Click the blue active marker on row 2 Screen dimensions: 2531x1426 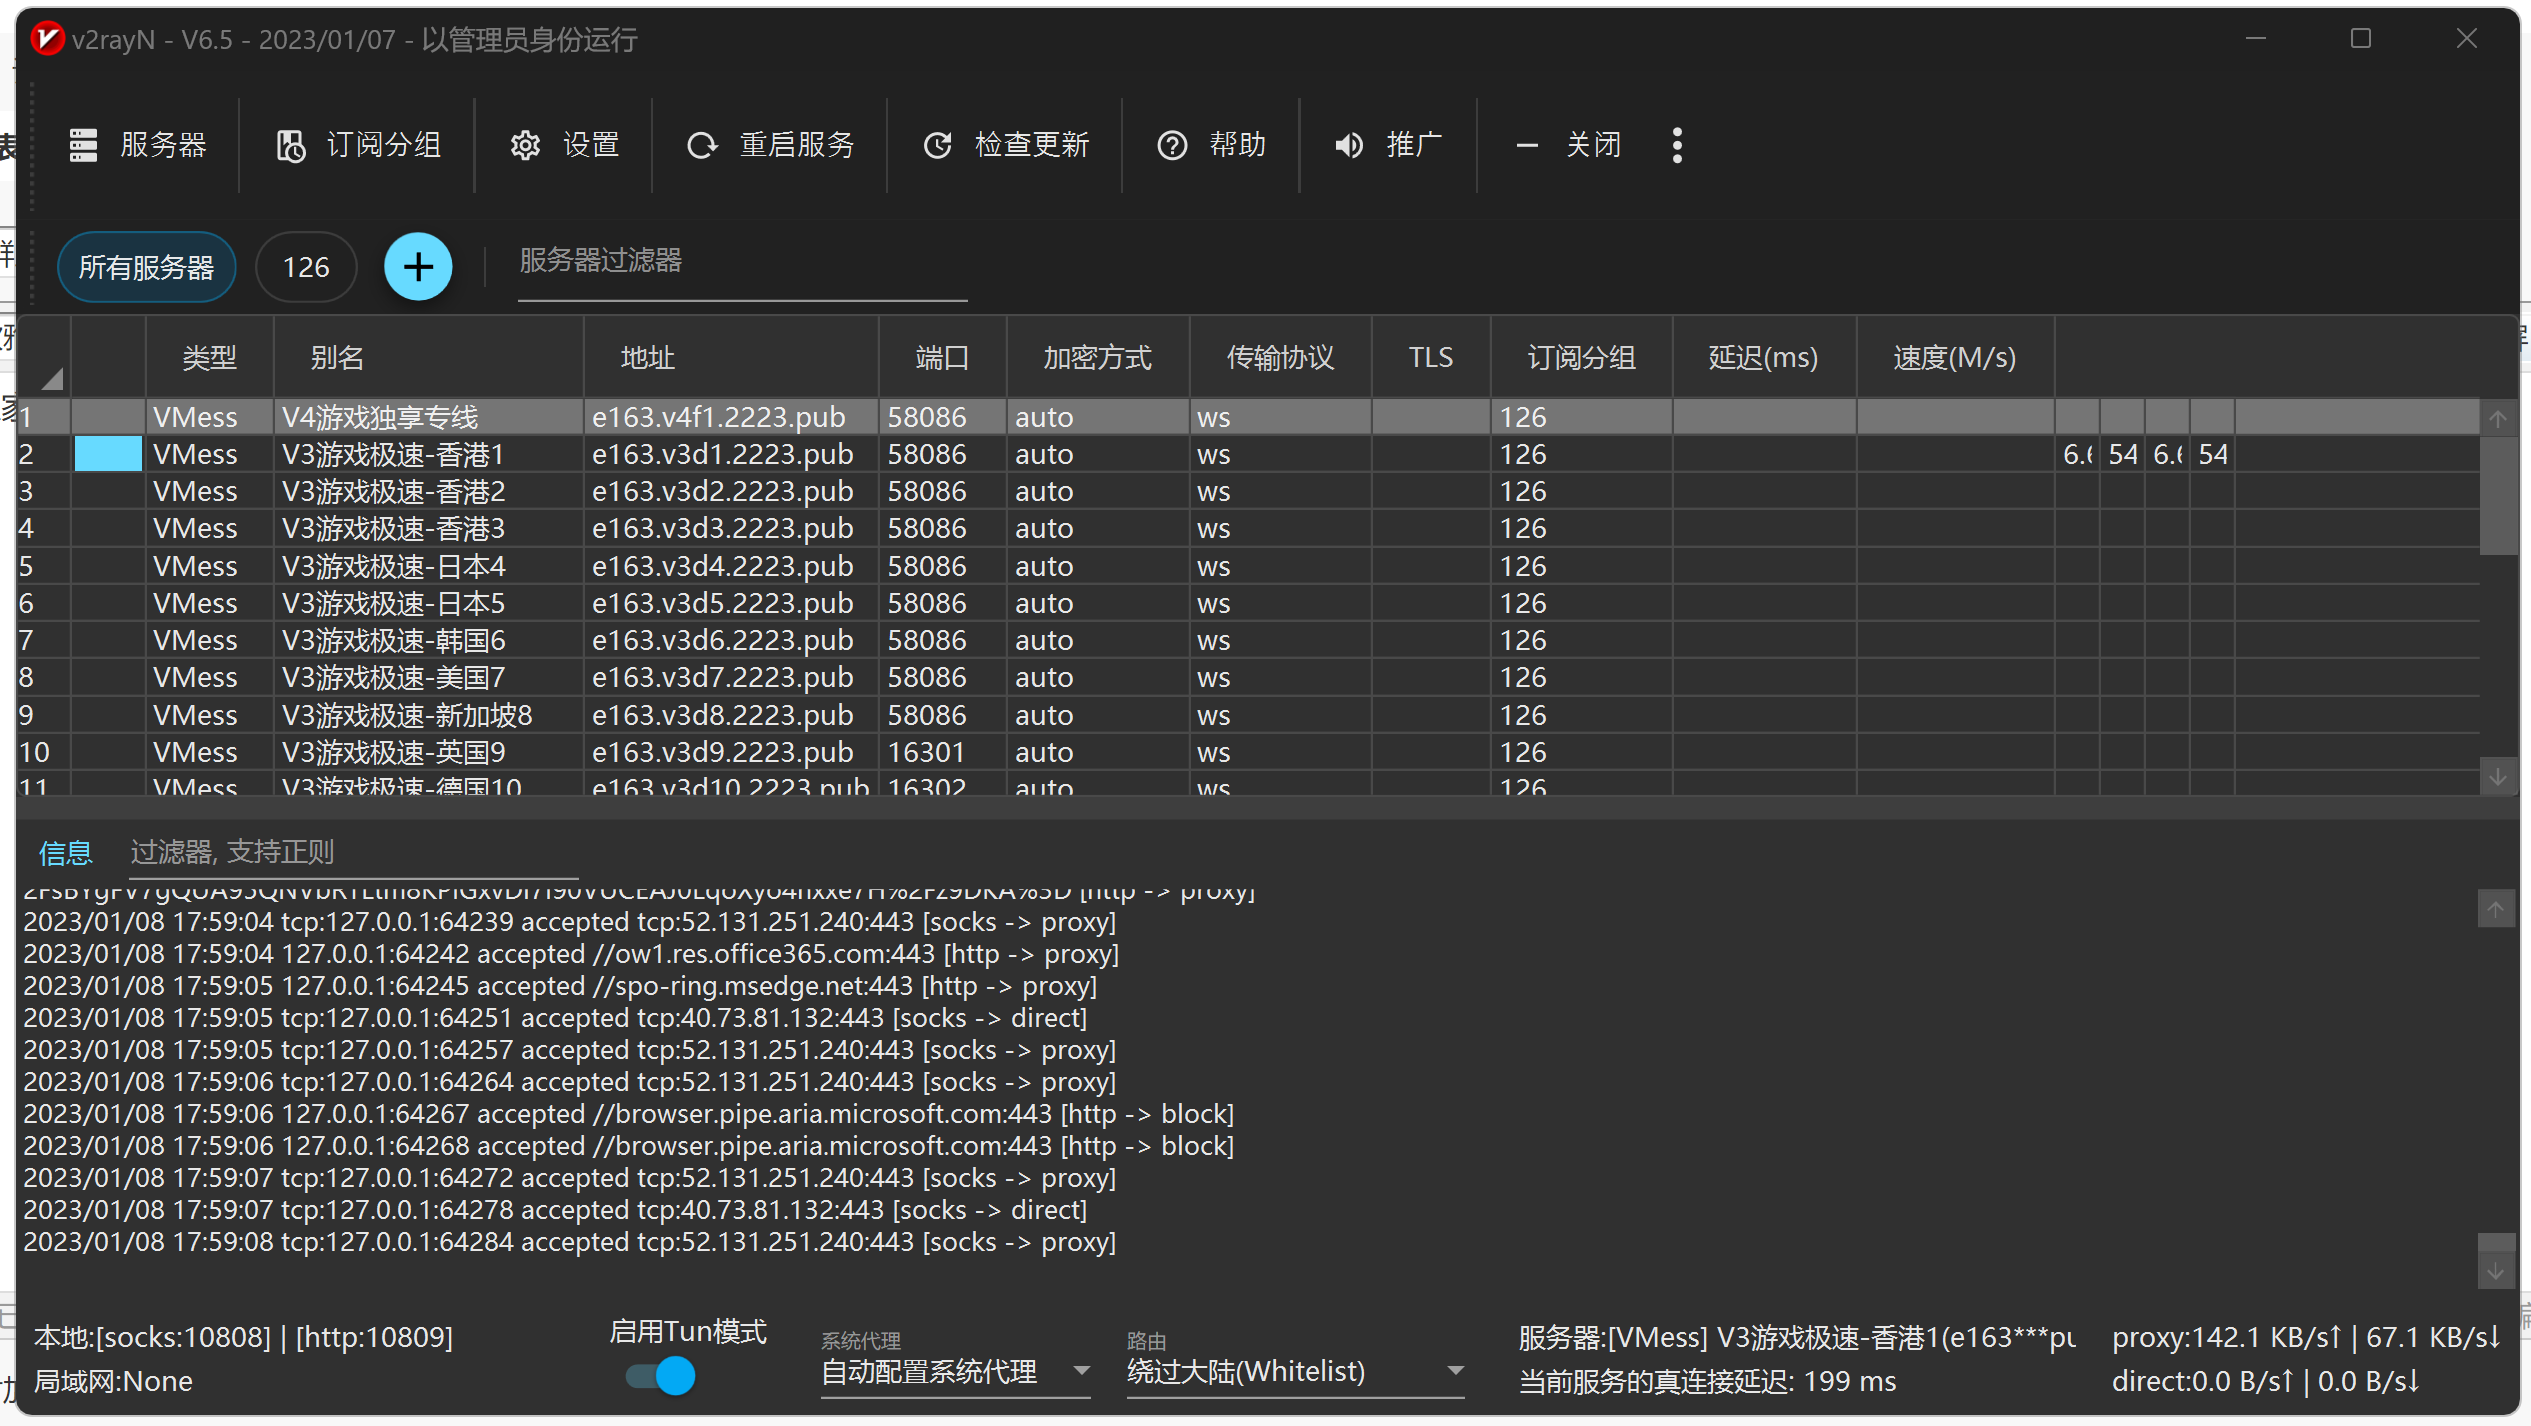(x=108, y=454)
